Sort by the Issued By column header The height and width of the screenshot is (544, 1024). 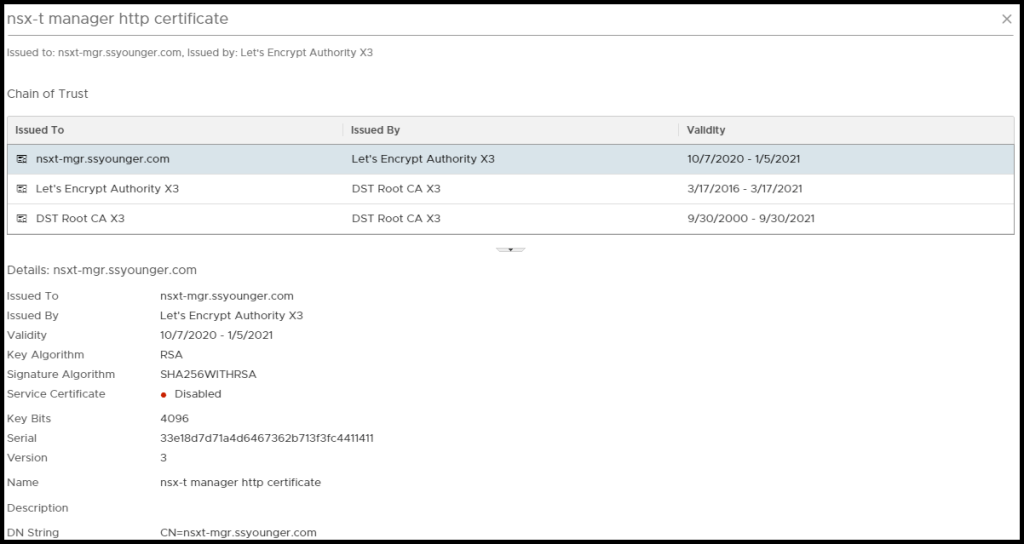tap(375, 130)
